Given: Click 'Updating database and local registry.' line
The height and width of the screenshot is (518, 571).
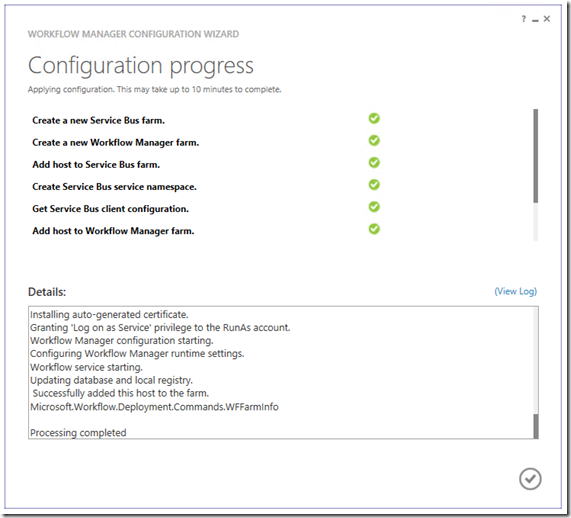Looking at the screenshot, I should pos(111,380).
